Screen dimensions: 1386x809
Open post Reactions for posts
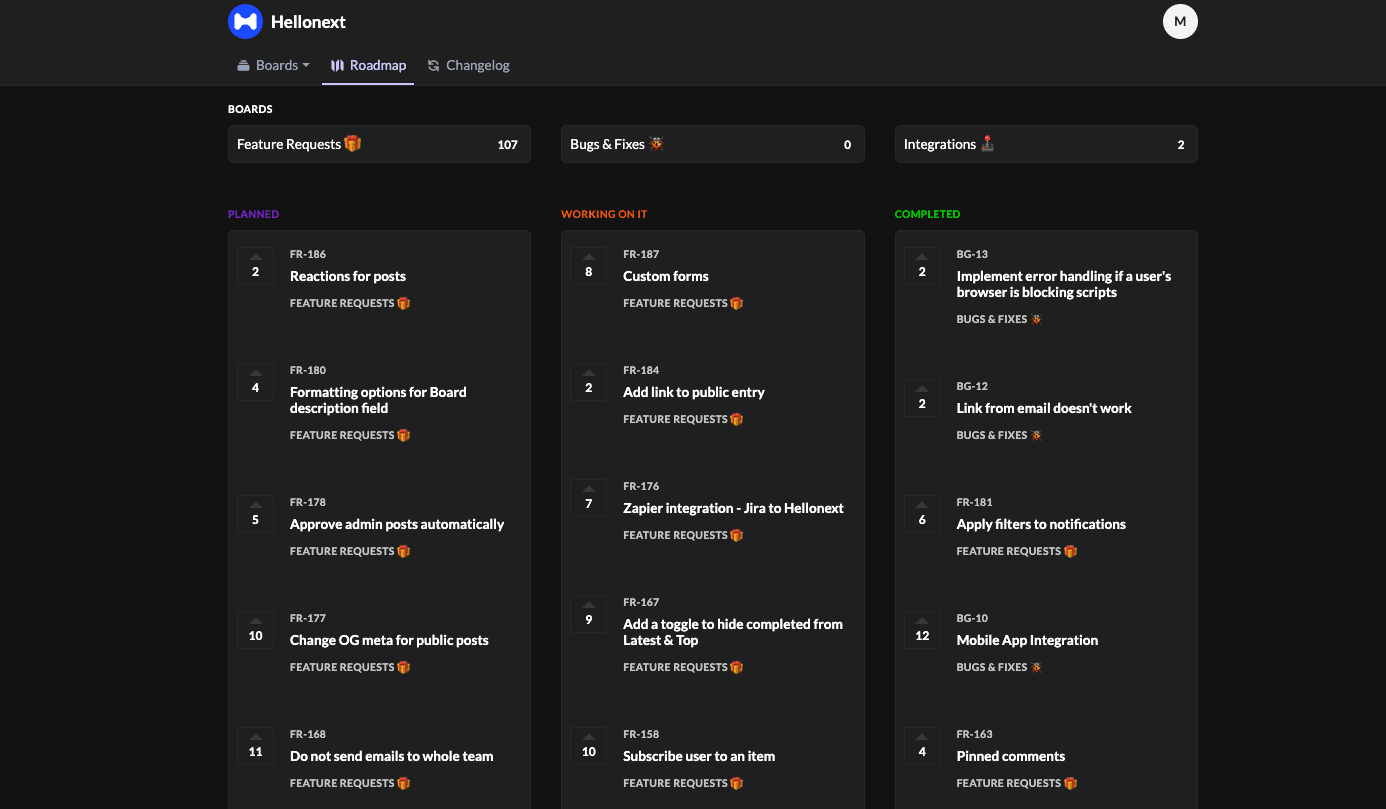[348, 276]
